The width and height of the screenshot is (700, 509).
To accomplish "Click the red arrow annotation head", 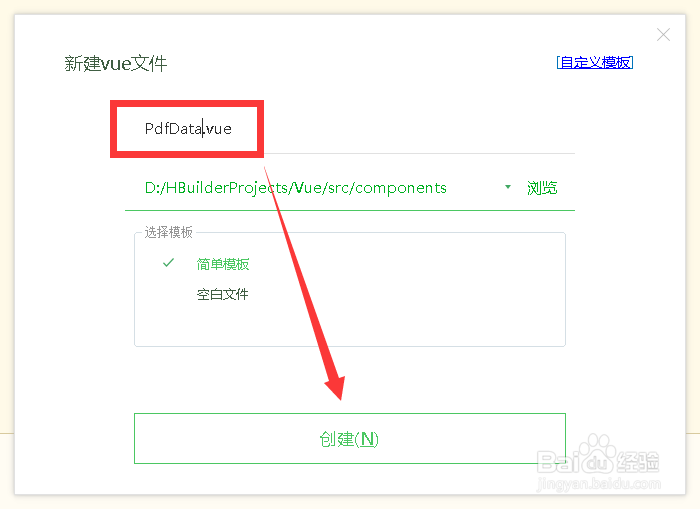I will [x=336, y=386].
